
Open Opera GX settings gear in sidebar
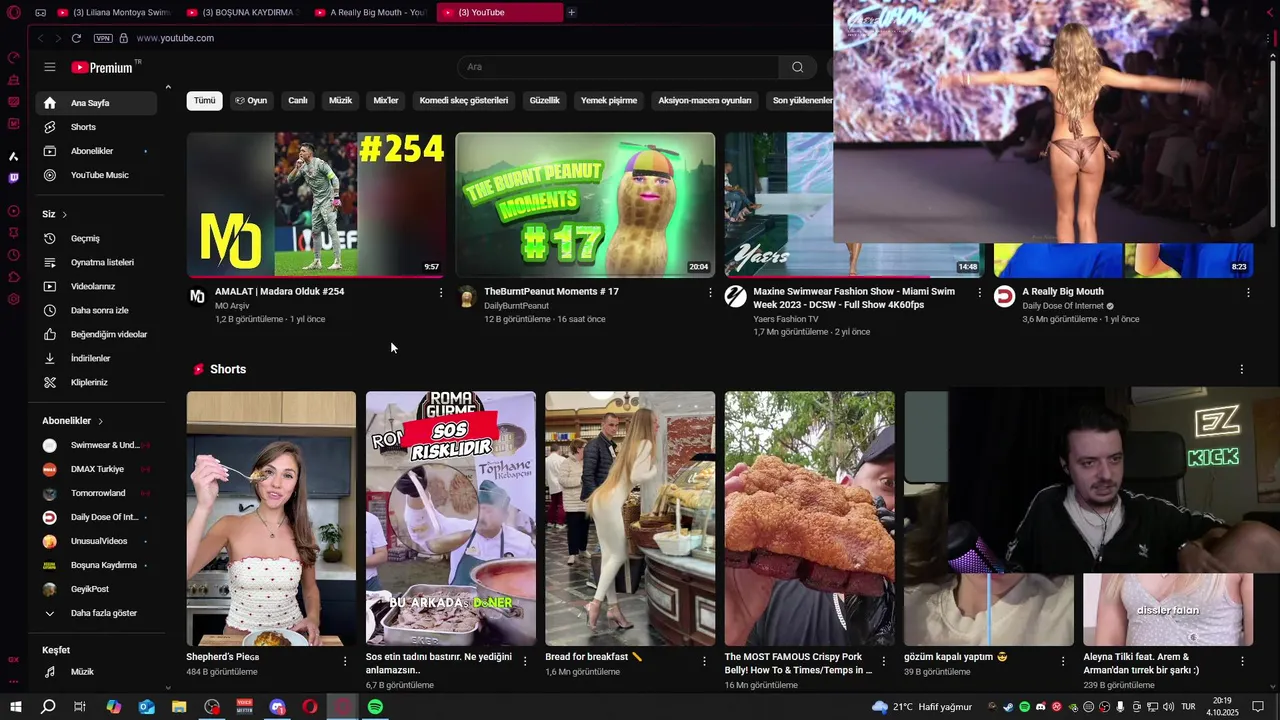(x=14, y=299)
